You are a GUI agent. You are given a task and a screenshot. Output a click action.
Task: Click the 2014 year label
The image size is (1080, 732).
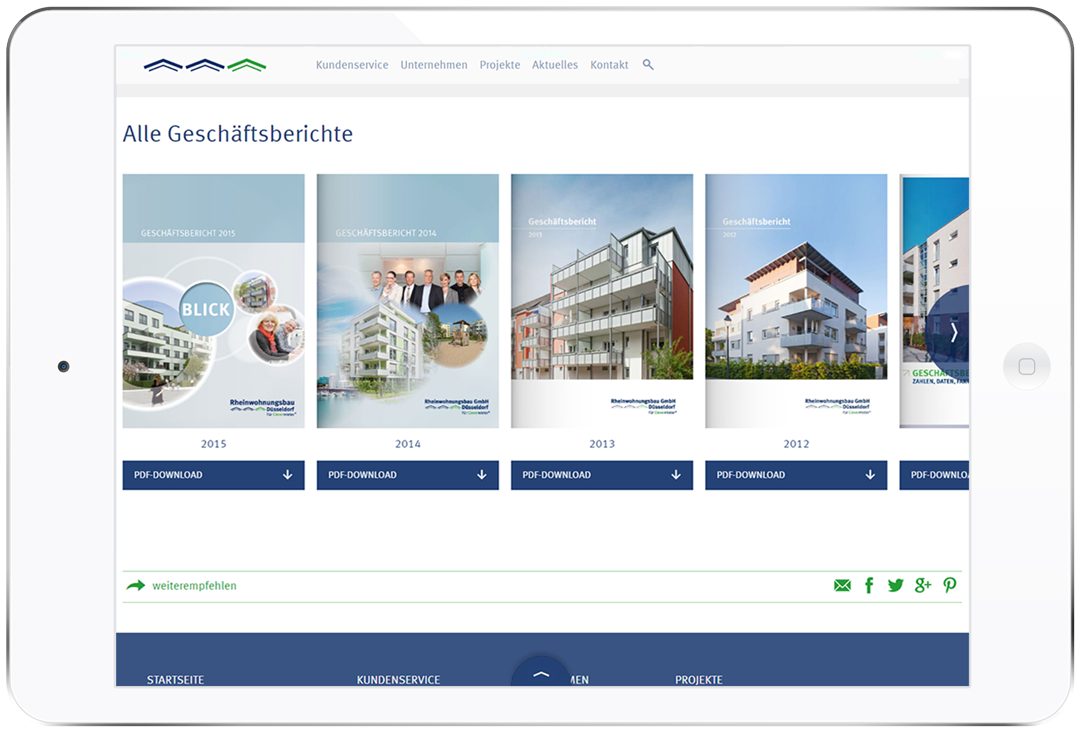tap(408, 444)
